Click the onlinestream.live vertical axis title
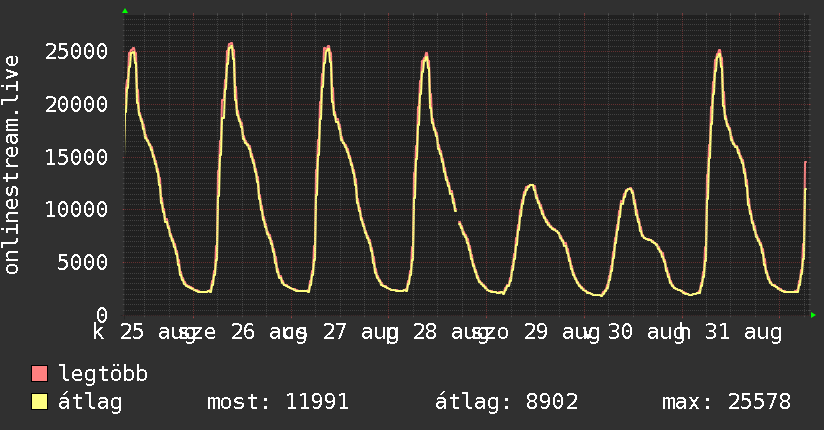The width and height of the screenshot is (824, 430). (x=11, y=165)
